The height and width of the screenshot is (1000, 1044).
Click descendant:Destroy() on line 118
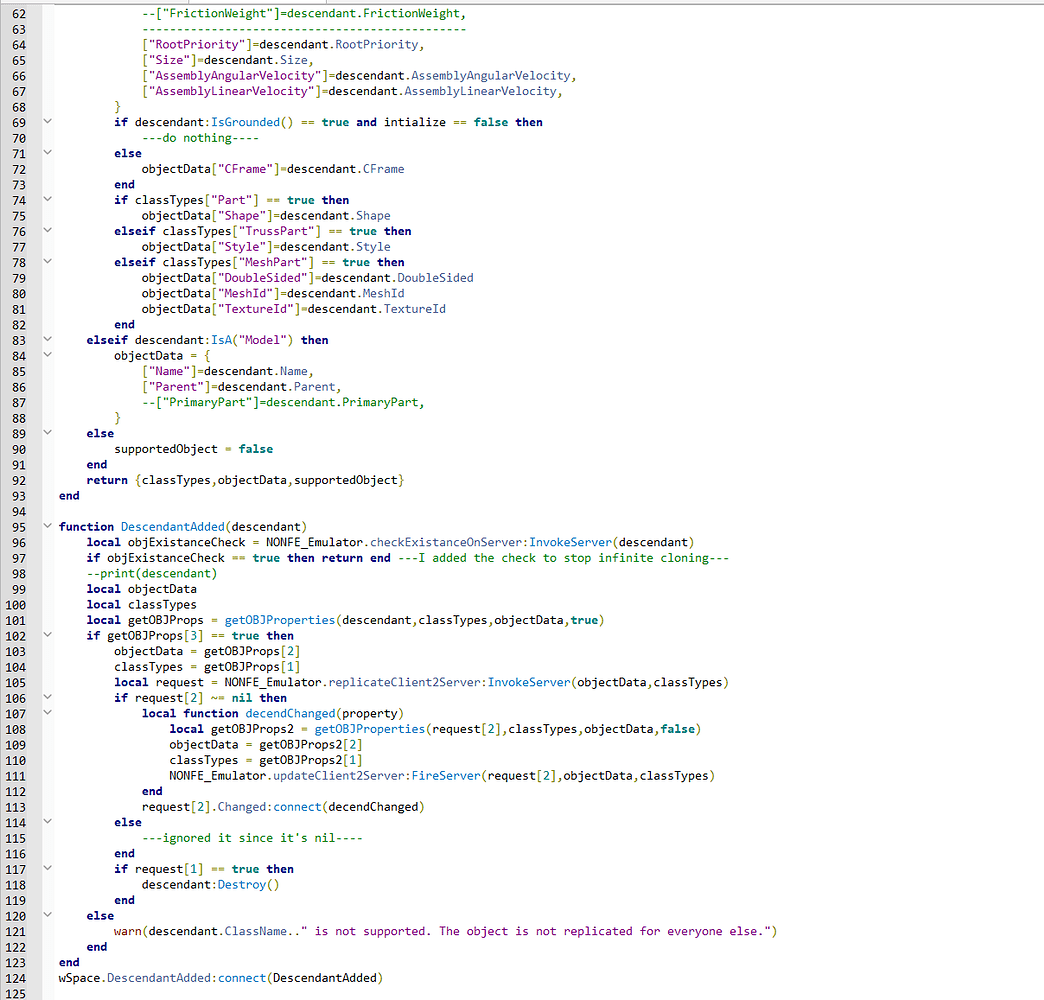click(x=210, y=885)
